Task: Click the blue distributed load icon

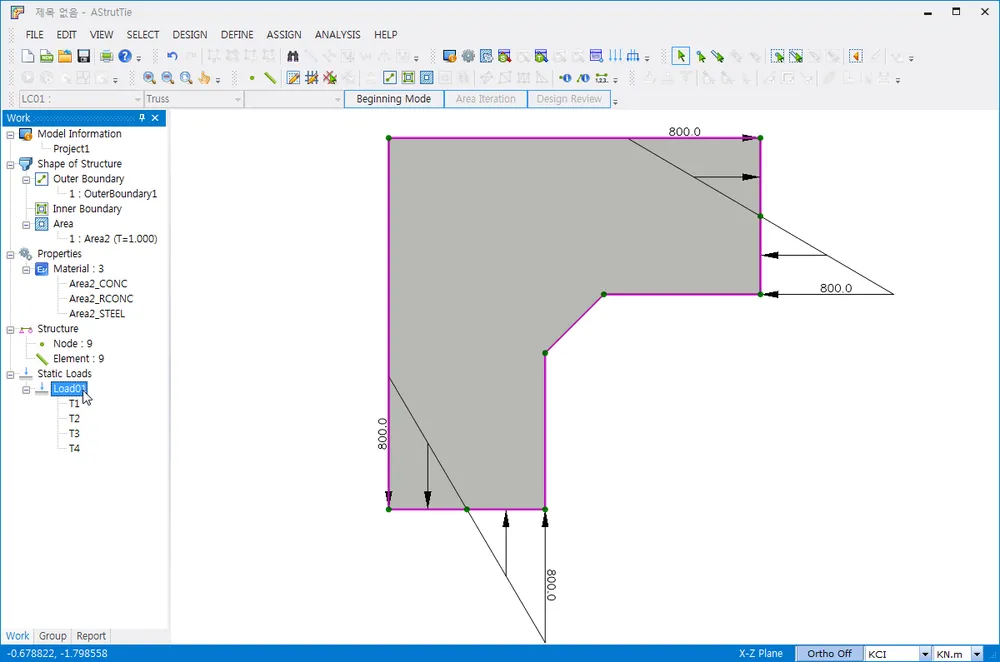Action: click(x=633, y=56)
